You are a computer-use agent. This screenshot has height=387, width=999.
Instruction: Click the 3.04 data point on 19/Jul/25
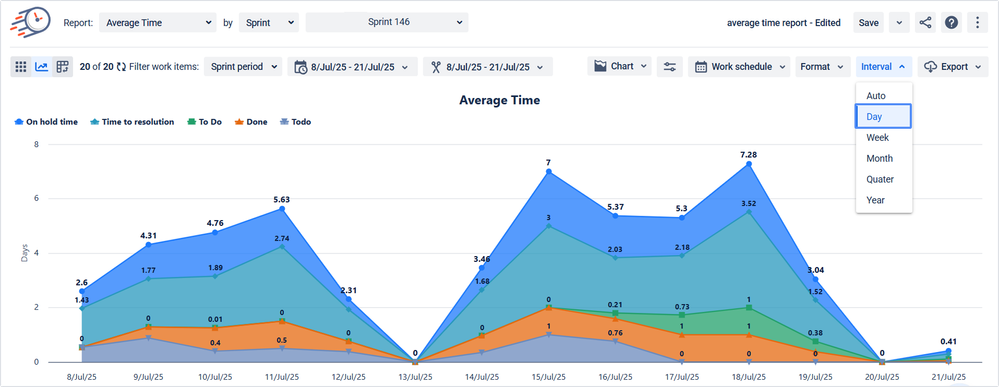point(816,279)
